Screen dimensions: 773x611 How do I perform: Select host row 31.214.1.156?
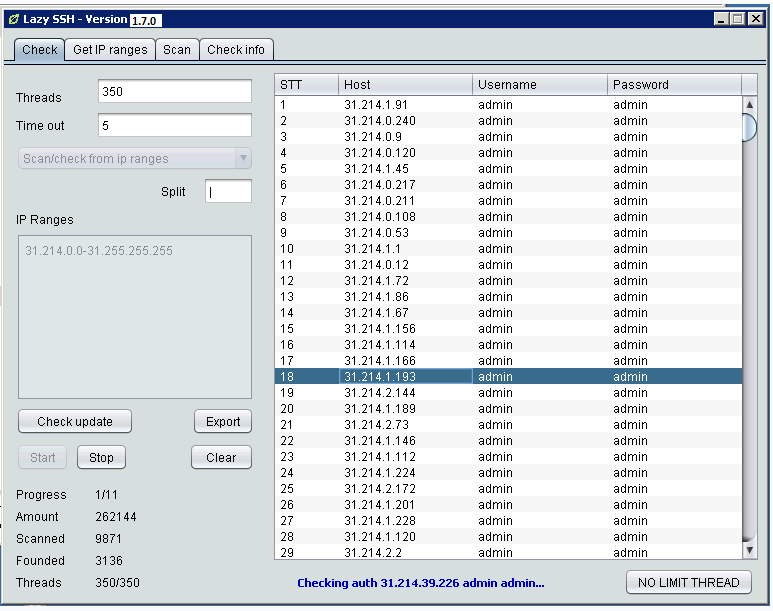[x=508, y=328]
